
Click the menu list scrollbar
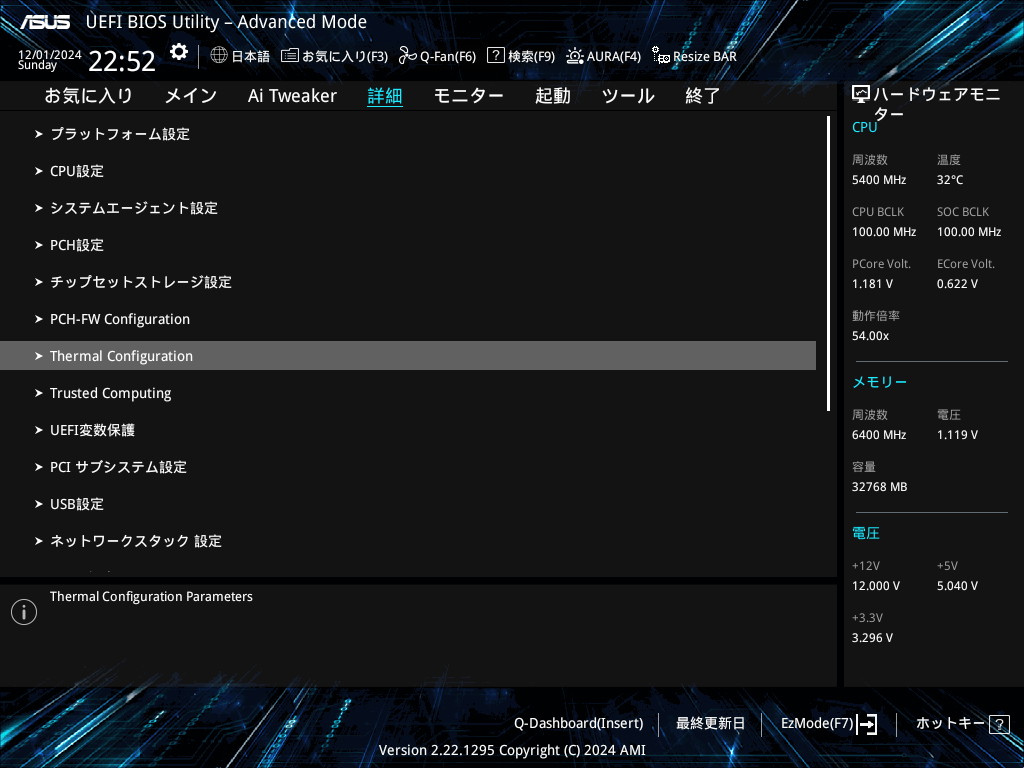coord(828,263)
